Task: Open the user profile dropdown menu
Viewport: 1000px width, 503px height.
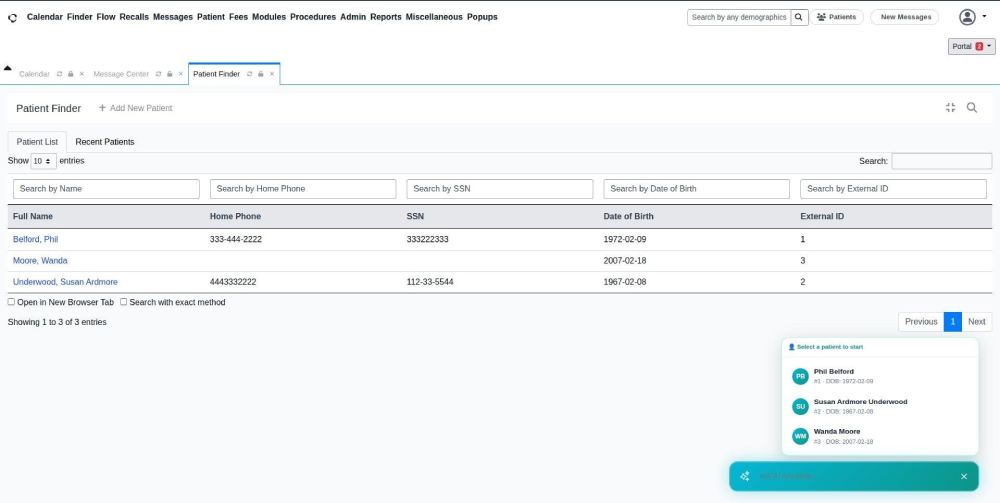Action: tap(971, 17)
